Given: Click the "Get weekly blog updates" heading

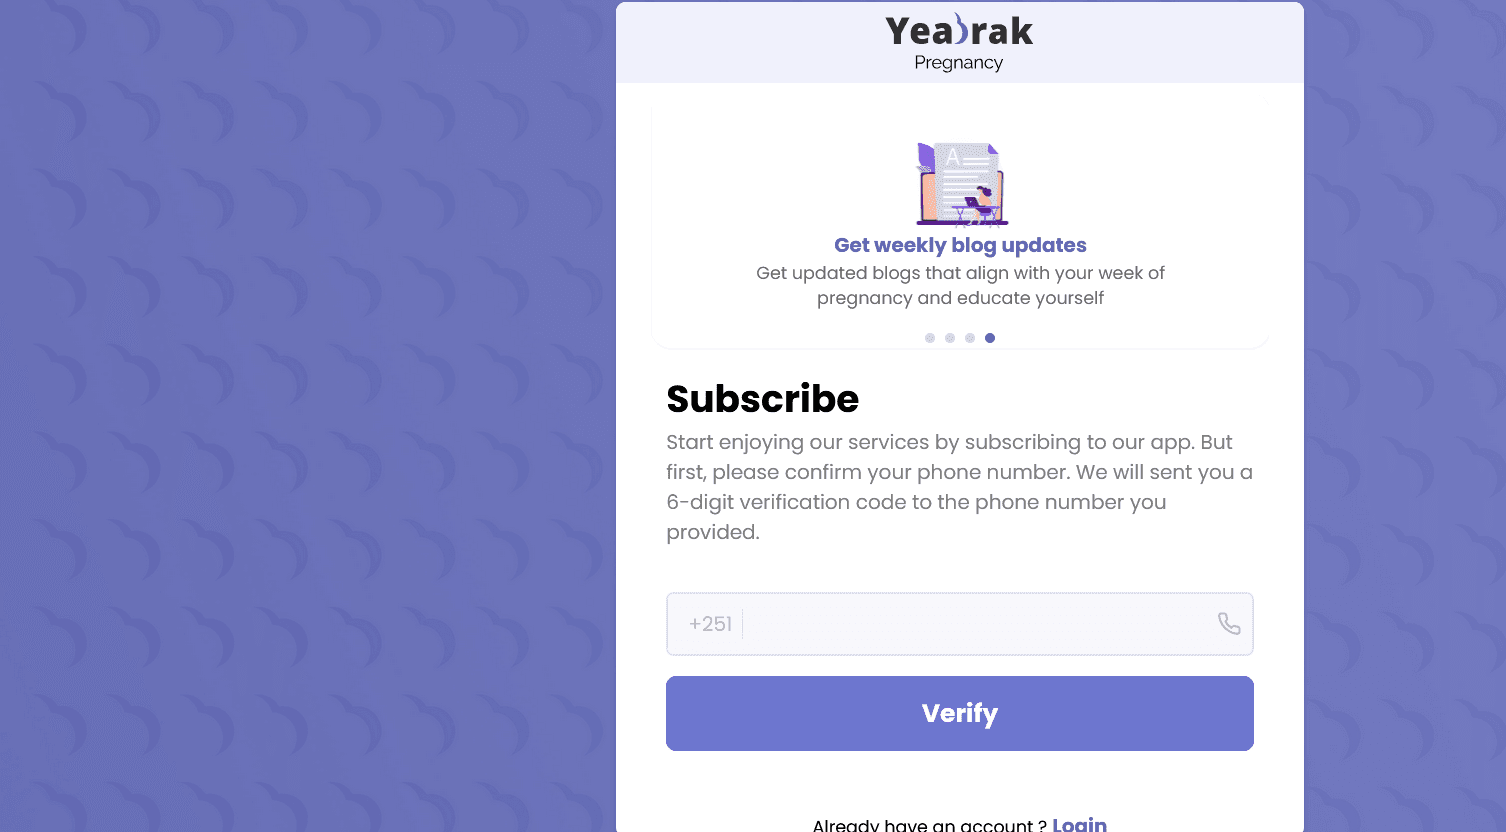Looking at the screenshot, I should pos(960,245).
